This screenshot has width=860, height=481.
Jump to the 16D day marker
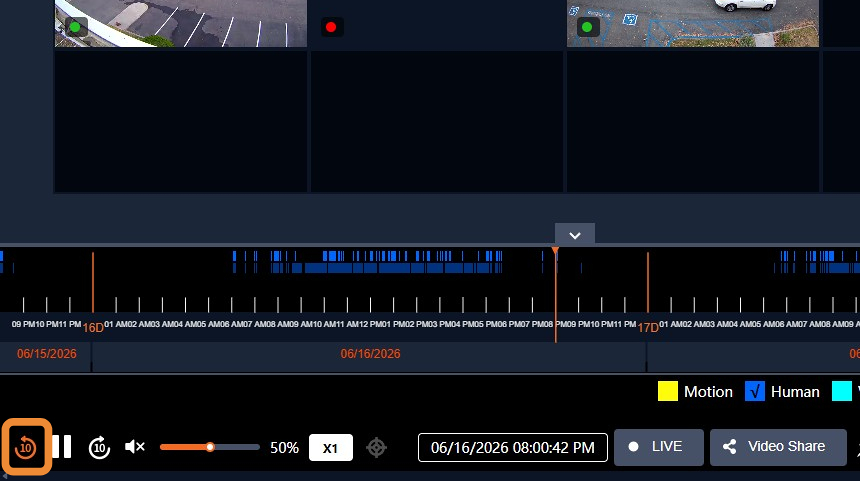point(93,327)
